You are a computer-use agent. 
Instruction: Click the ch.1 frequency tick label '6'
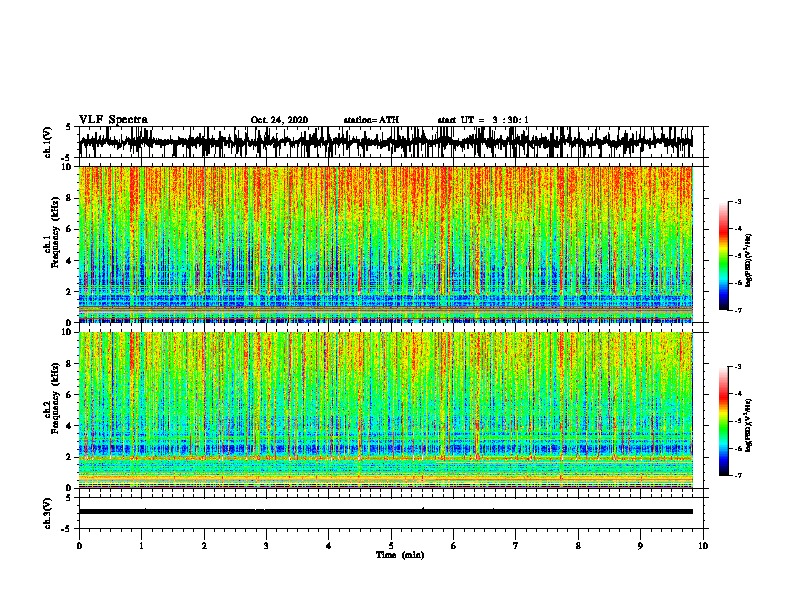(69, 229)
